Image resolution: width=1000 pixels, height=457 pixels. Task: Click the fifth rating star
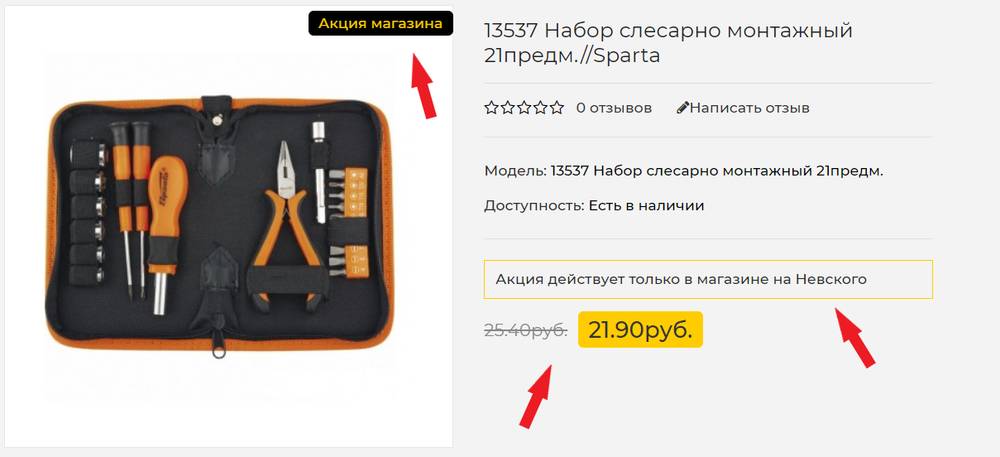[557, 108]
